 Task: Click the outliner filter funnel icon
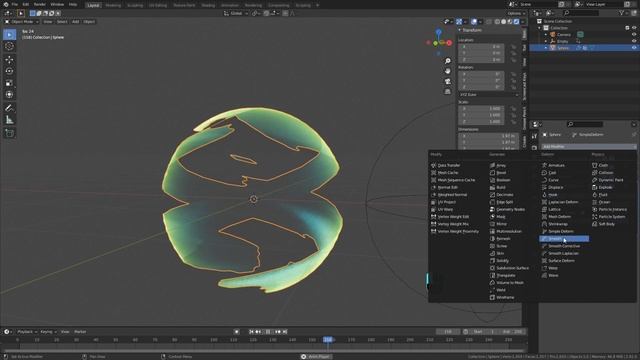coord(622,13)
